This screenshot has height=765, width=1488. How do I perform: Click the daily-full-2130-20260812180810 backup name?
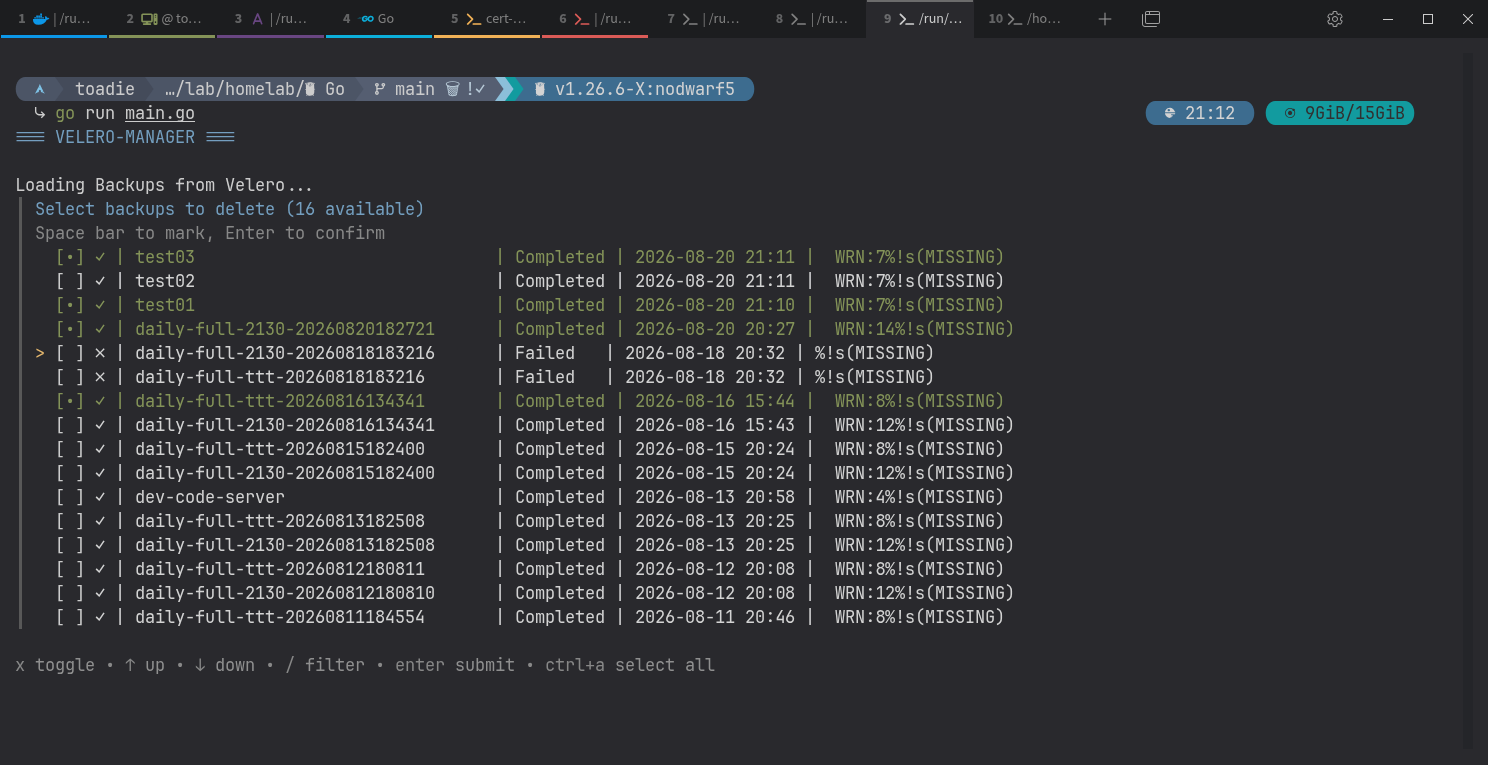coord(285,593)
